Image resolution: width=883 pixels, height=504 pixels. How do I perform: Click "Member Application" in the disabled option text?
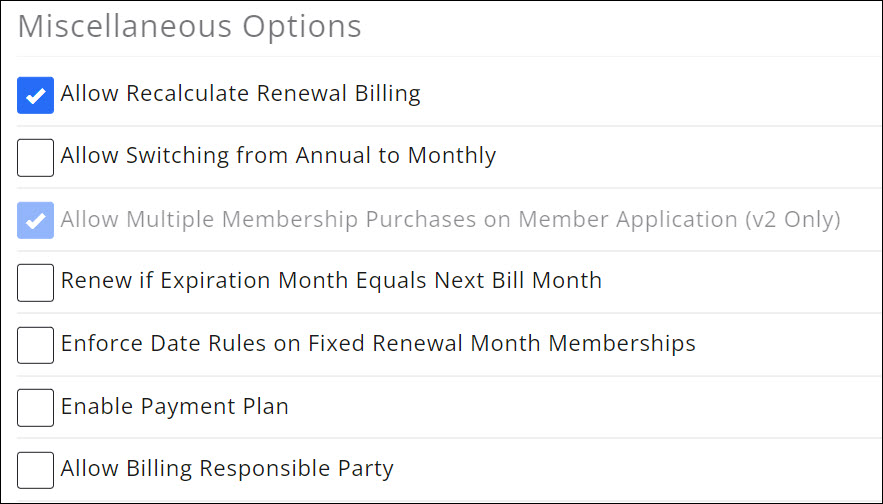click(638, 219)
